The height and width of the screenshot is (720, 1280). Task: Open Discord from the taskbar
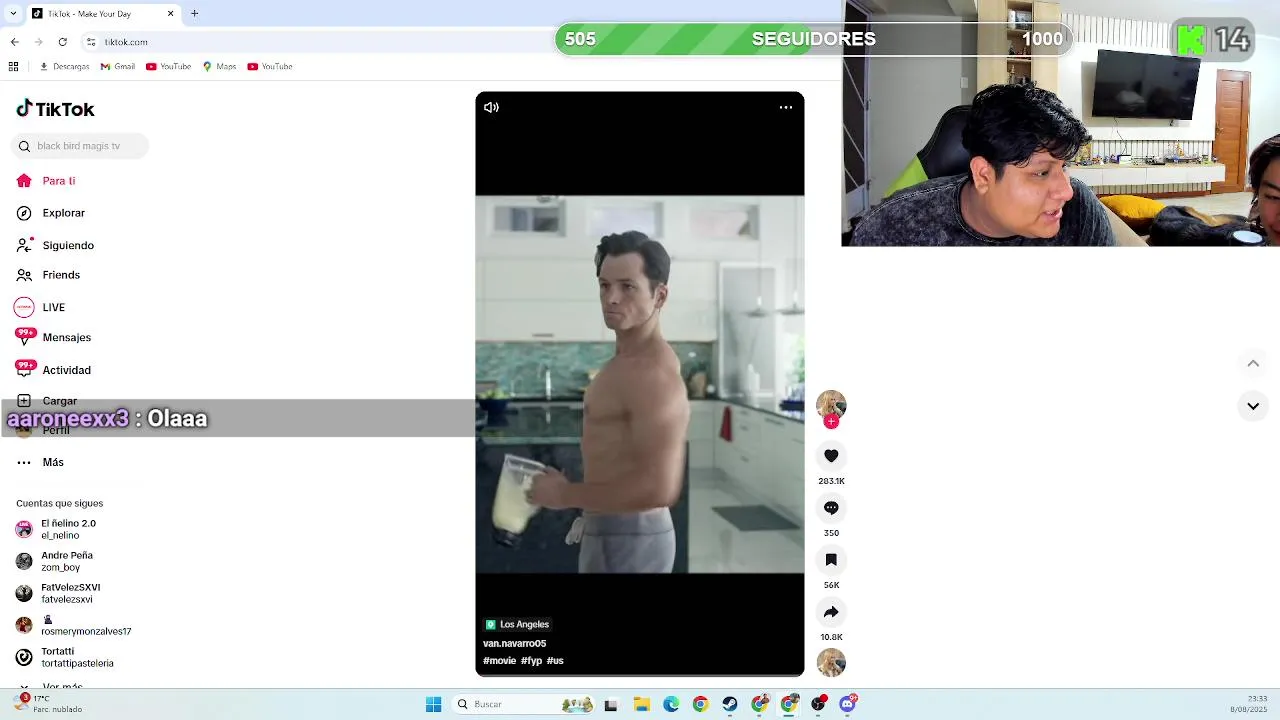tap(848, 704)
